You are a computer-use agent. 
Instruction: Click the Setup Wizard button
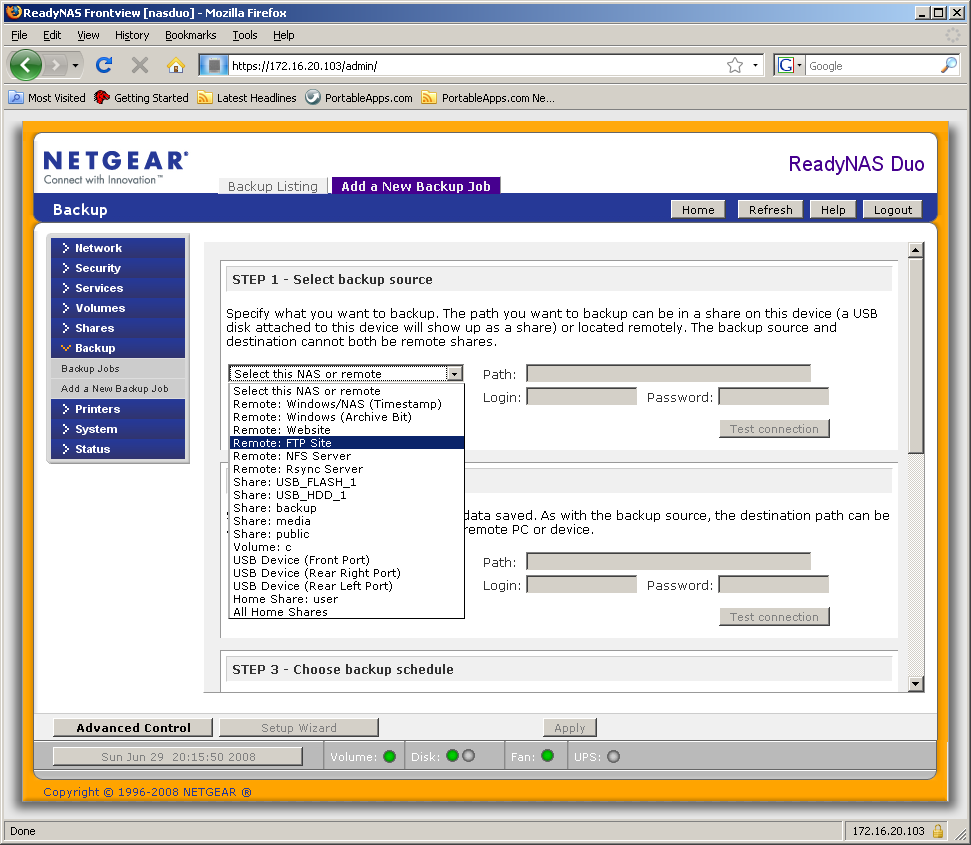point(299,728)
